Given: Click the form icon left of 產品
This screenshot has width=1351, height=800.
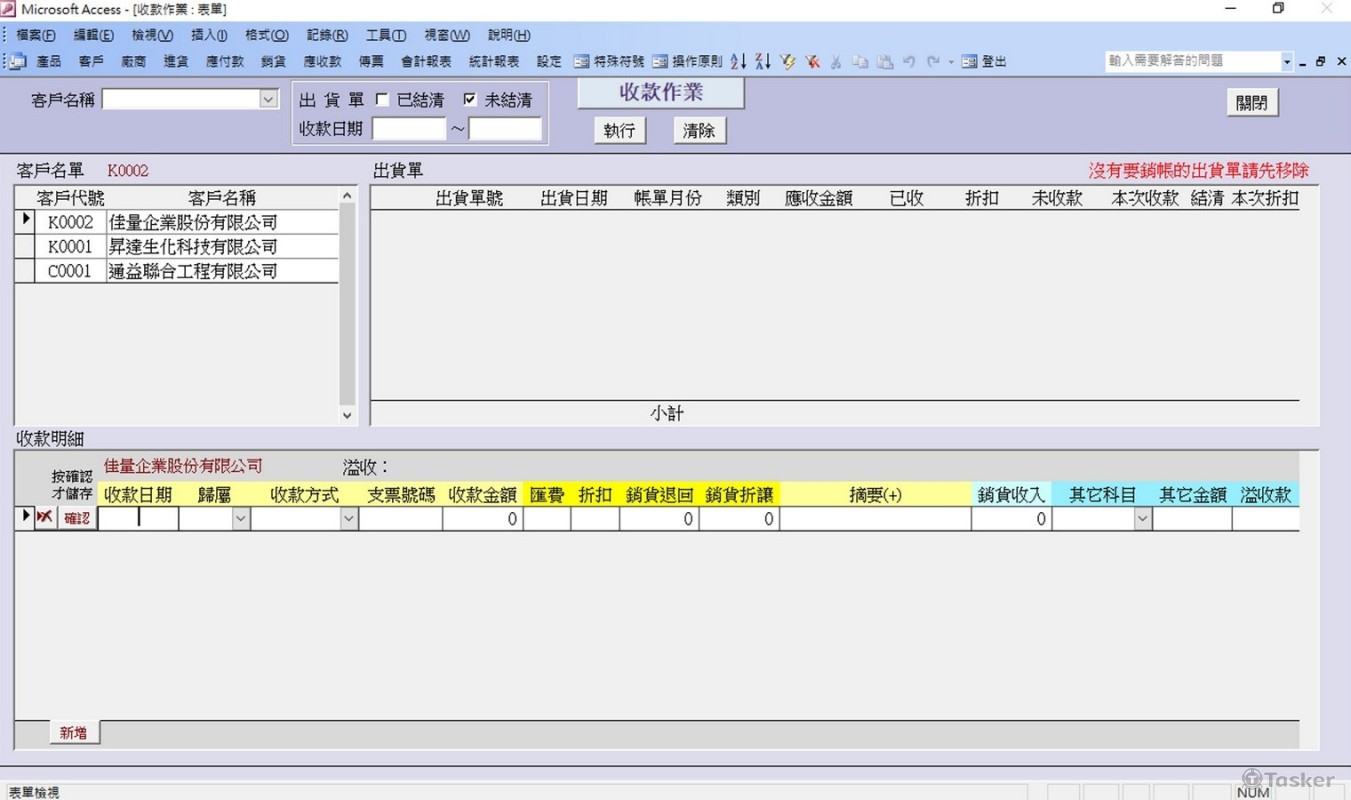Looking at the screenshot, I should 16,61.
